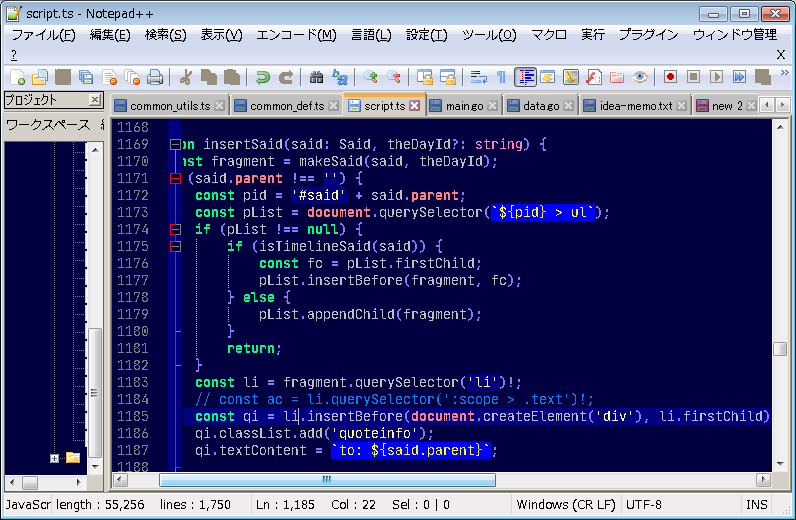Click line number 1183 in margin

click(x=132, y=382)
